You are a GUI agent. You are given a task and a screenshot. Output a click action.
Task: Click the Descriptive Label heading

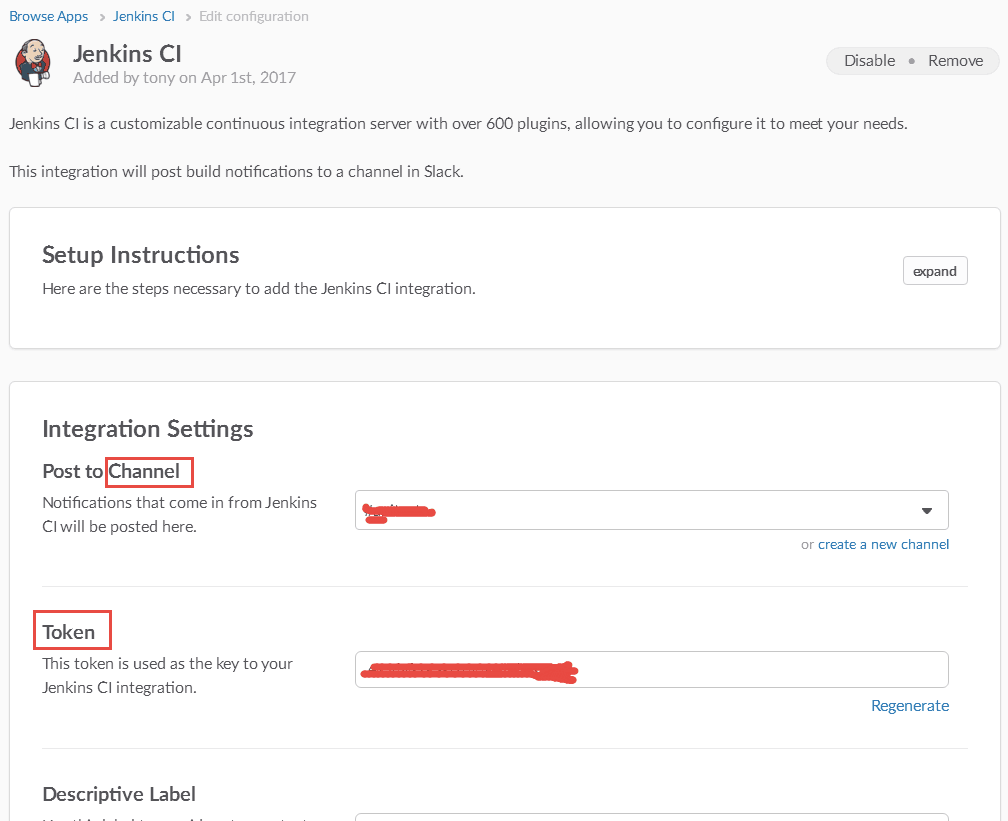coord(119,794)
